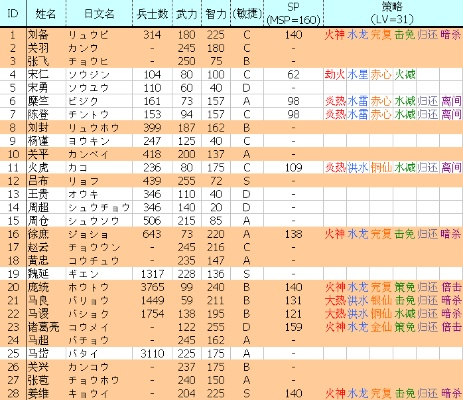
Task: Select the Japanese name カンコウ
Action: (x=88, y=367)
